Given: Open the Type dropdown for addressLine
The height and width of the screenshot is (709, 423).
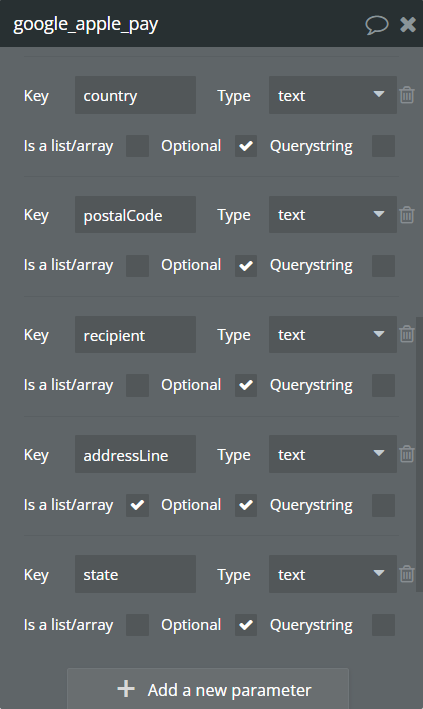Looking at the screenshot, I should (x=333, y=454).
